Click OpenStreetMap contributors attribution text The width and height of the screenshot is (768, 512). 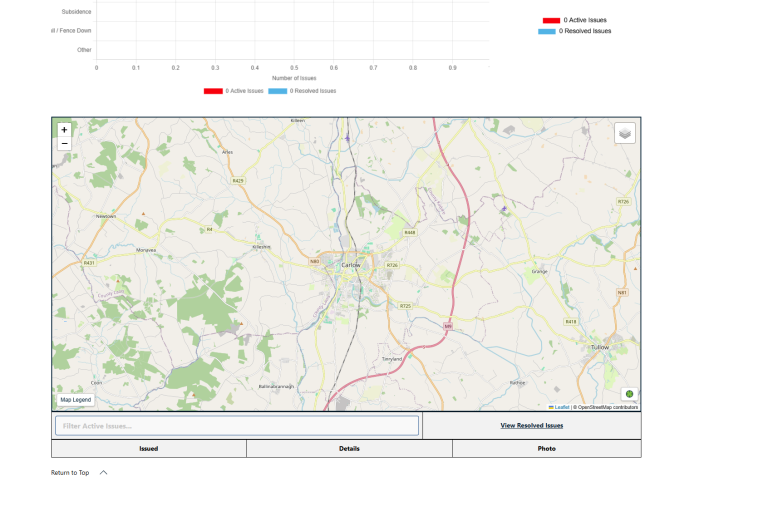tap(608, 407)
